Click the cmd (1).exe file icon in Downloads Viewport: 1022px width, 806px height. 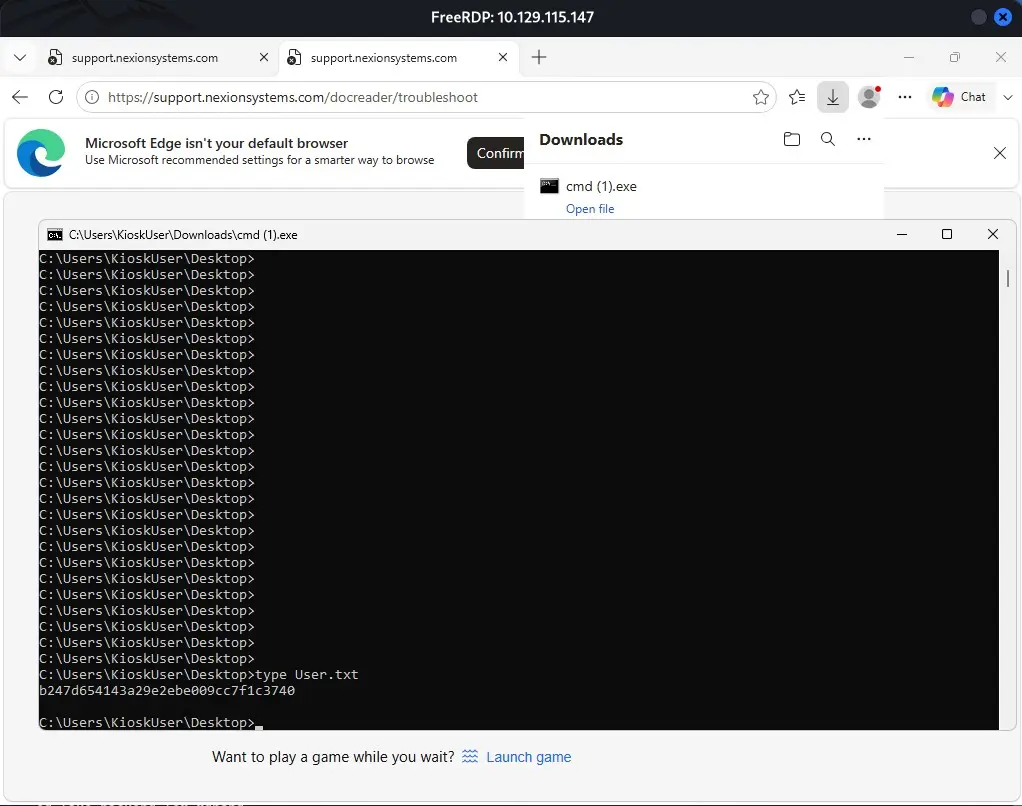pyautogui.click(x=549, y=186)
